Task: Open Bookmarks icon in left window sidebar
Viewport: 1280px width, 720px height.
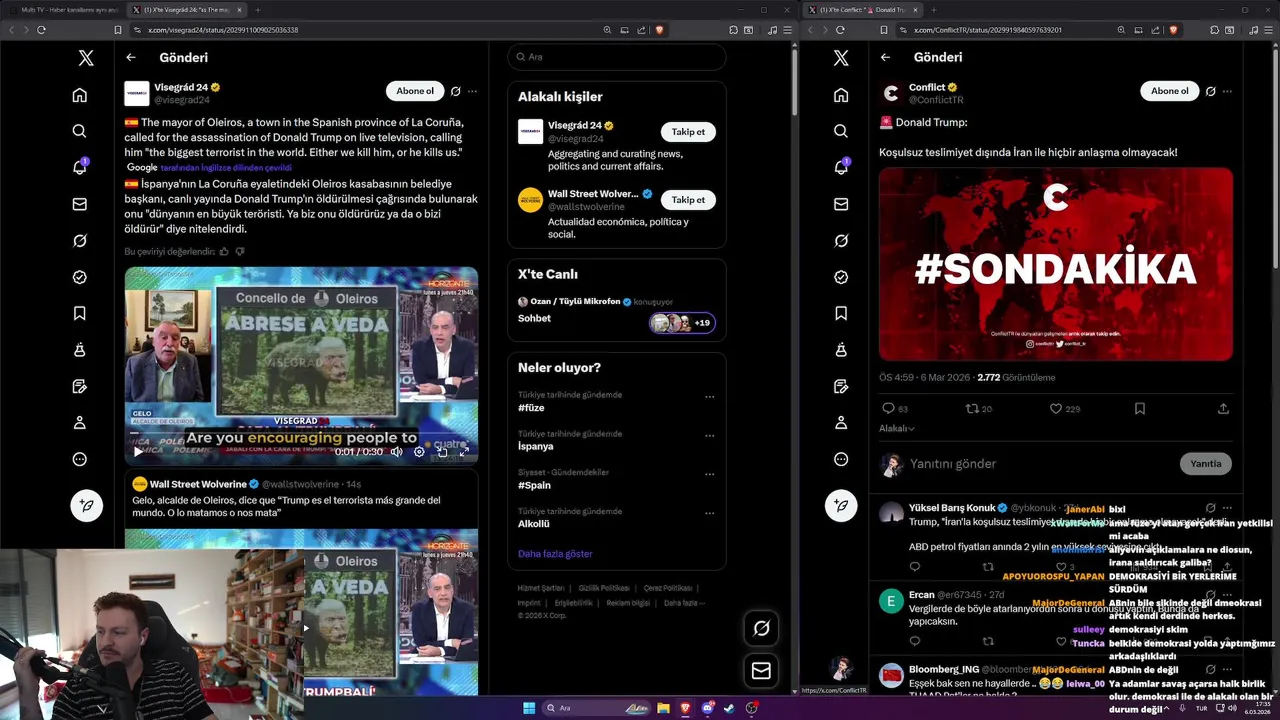Action: 79,313
